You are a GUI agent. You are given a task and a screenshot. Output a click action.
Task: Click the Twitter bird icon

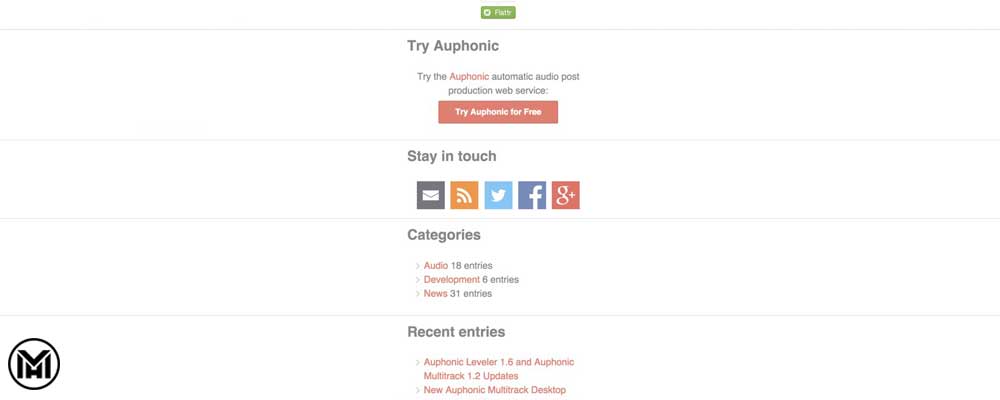tap(498, 196)
